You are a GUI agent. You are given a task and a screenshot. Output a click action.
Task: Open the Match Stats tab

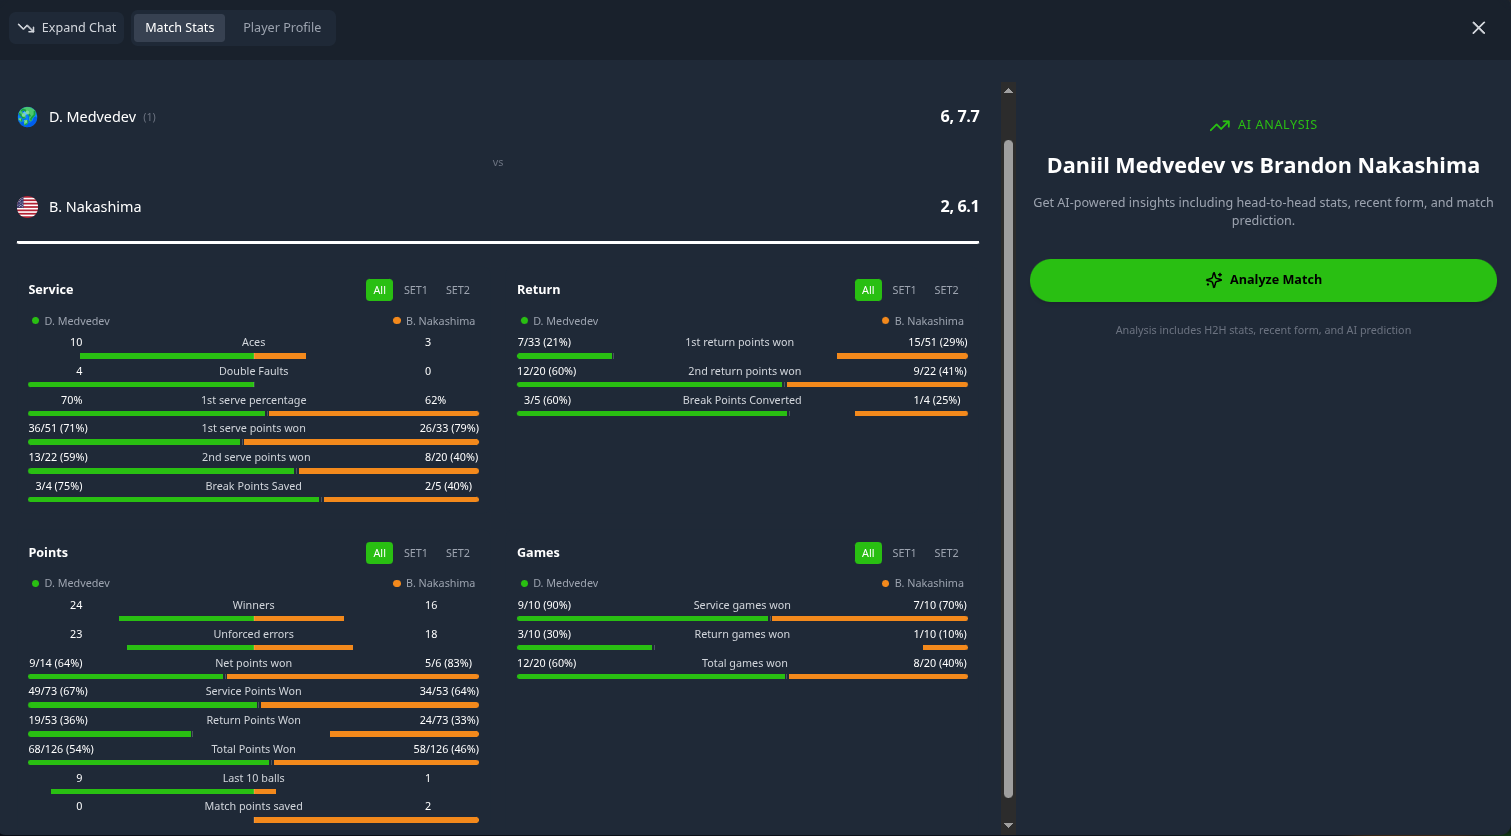coord(179,27)
